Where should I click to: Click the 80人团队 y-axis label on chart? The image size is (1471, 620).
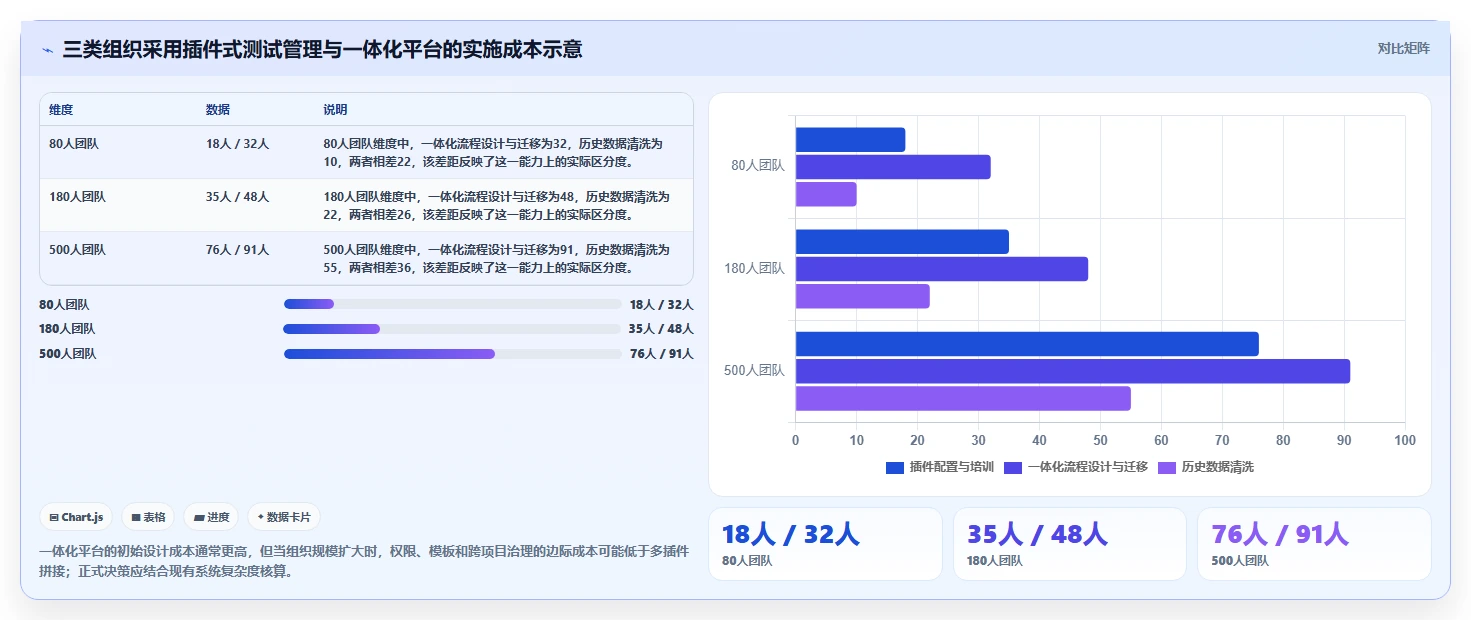[758, 166]
